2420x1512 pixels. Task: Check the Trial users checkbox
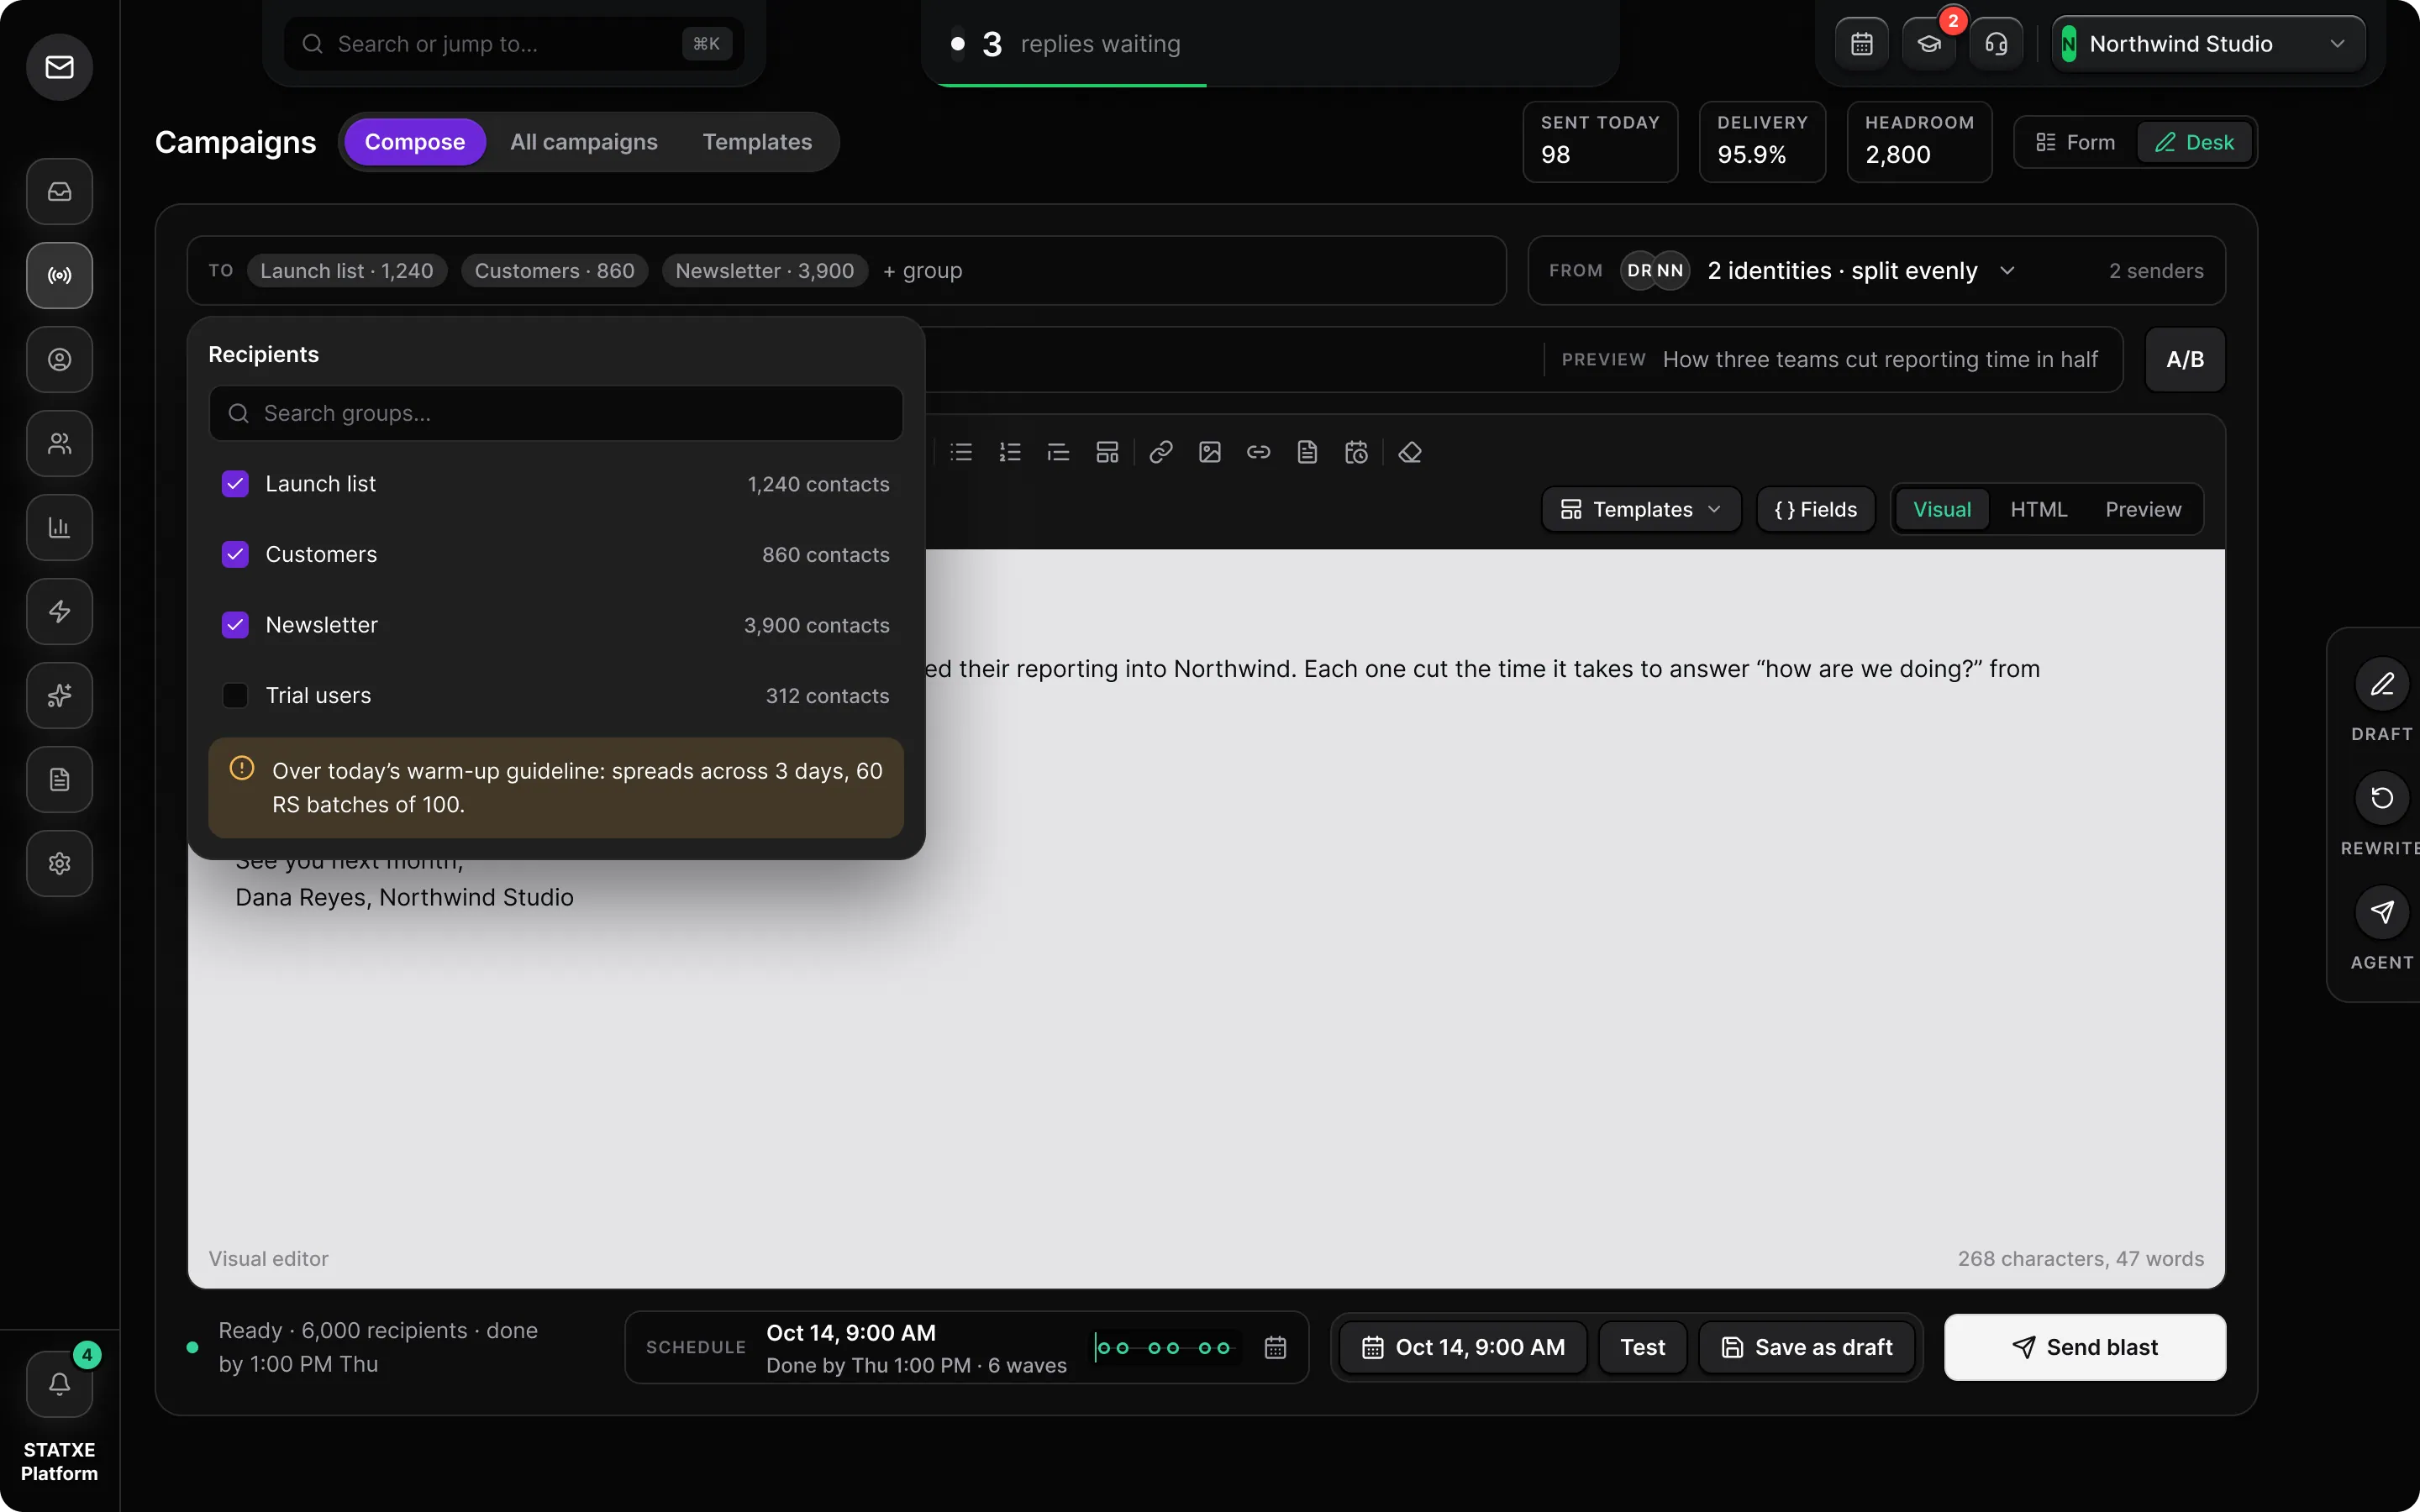(235, 695)
